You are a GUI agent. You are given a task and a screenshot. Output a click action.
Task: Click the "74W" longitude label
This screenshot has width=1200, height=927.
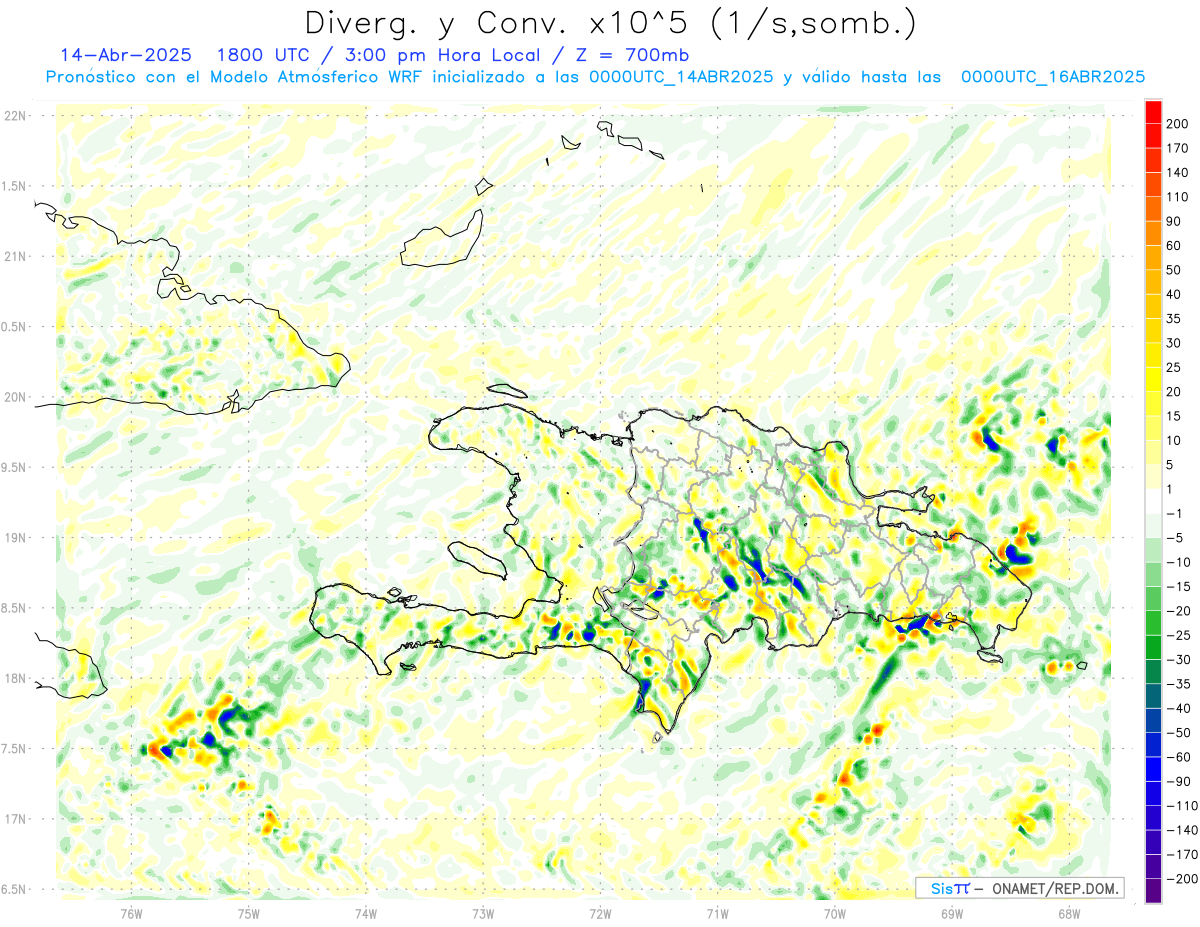click(366, 913)
